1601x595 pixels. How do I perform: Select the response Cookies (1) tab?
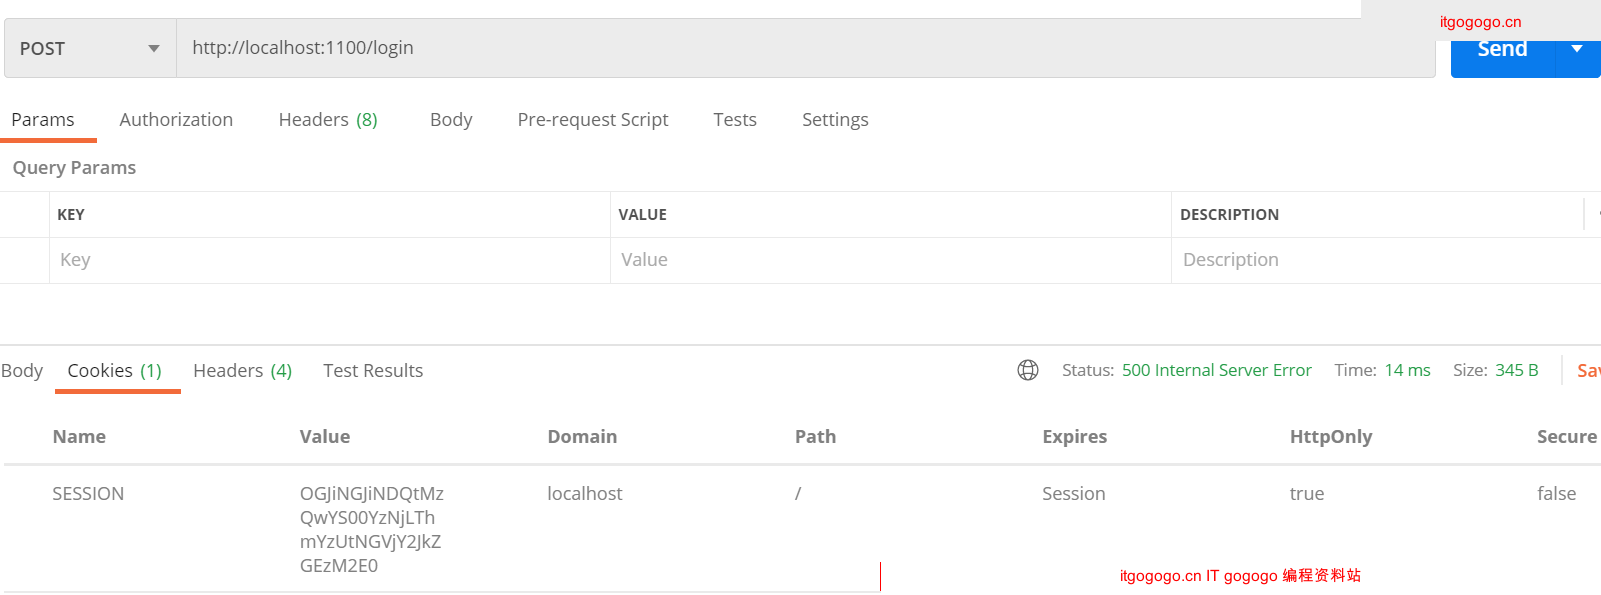[115, 371]
